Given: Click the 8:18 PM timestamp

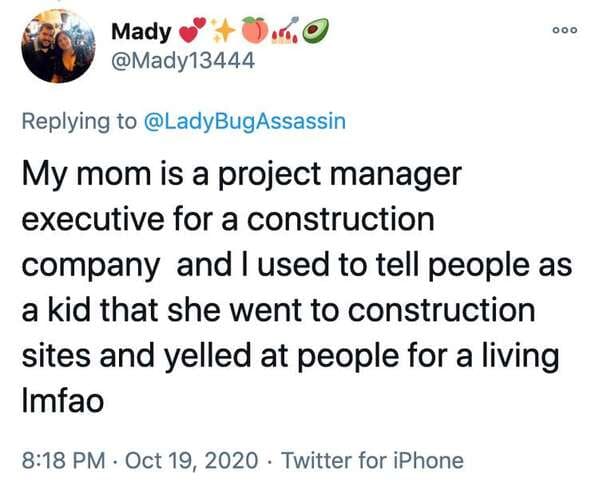Looking at the screenshot, I should 63,460.
